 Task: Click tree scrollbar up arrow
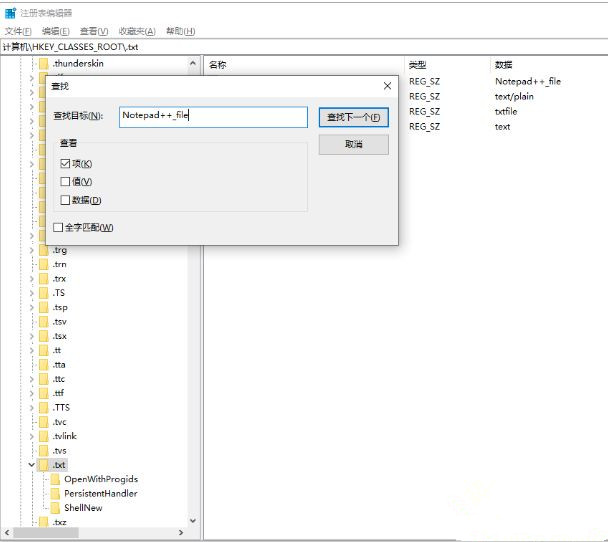point(193,62)
